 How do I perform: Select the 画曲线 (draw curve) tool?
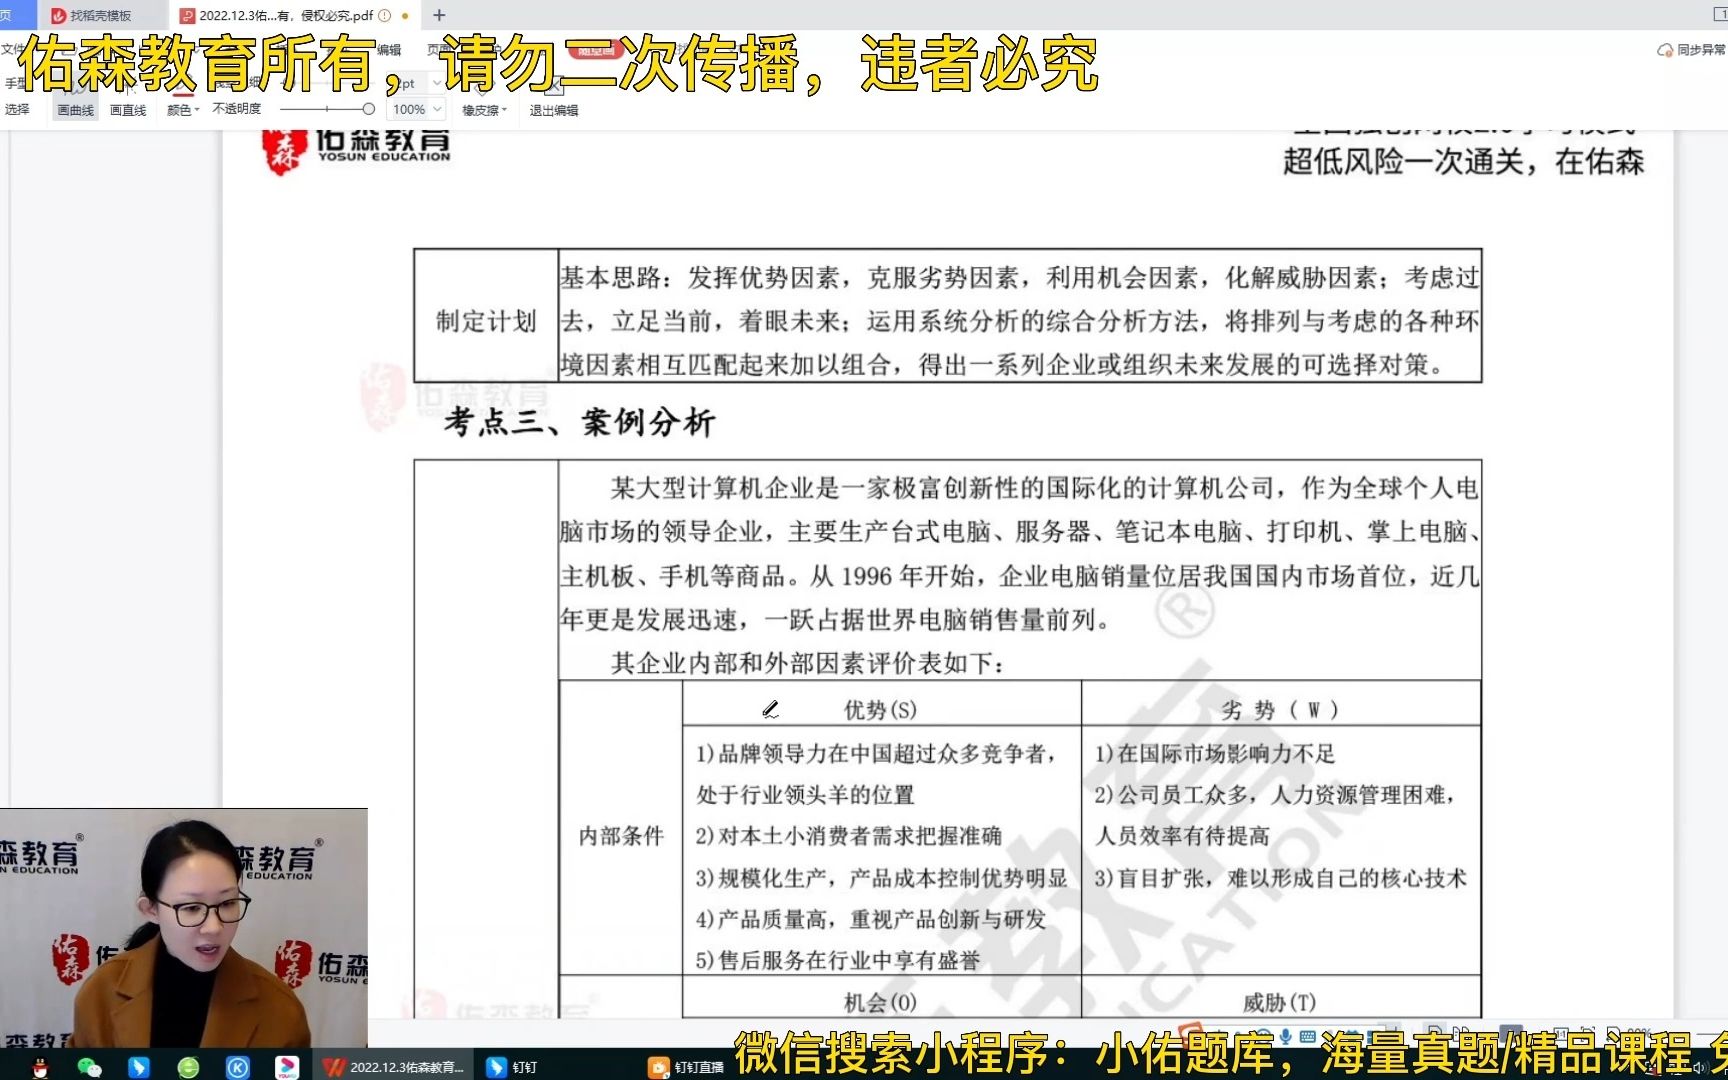pos(75,109)
